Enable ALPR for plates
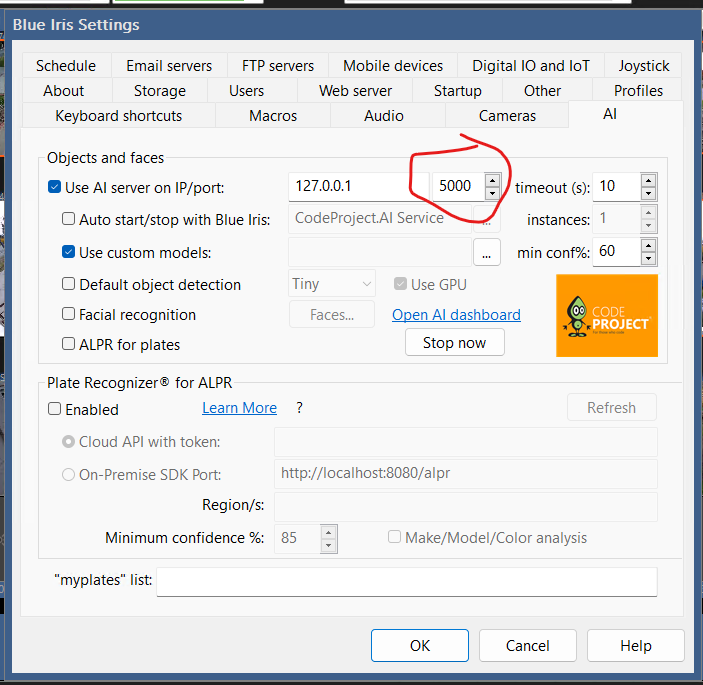This screenshot has height=685, width=703. 68,344
